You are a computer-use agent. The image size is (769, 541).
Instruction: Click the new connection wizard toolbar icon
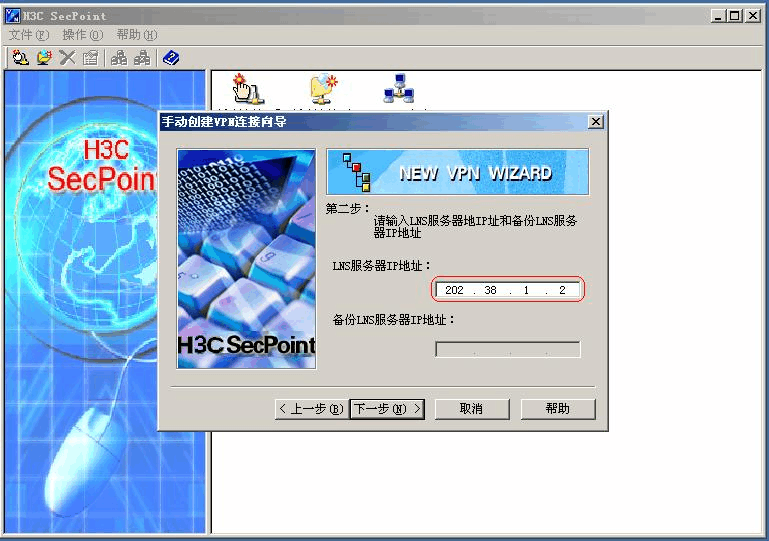pyautogui.click(x=20, y=58)
